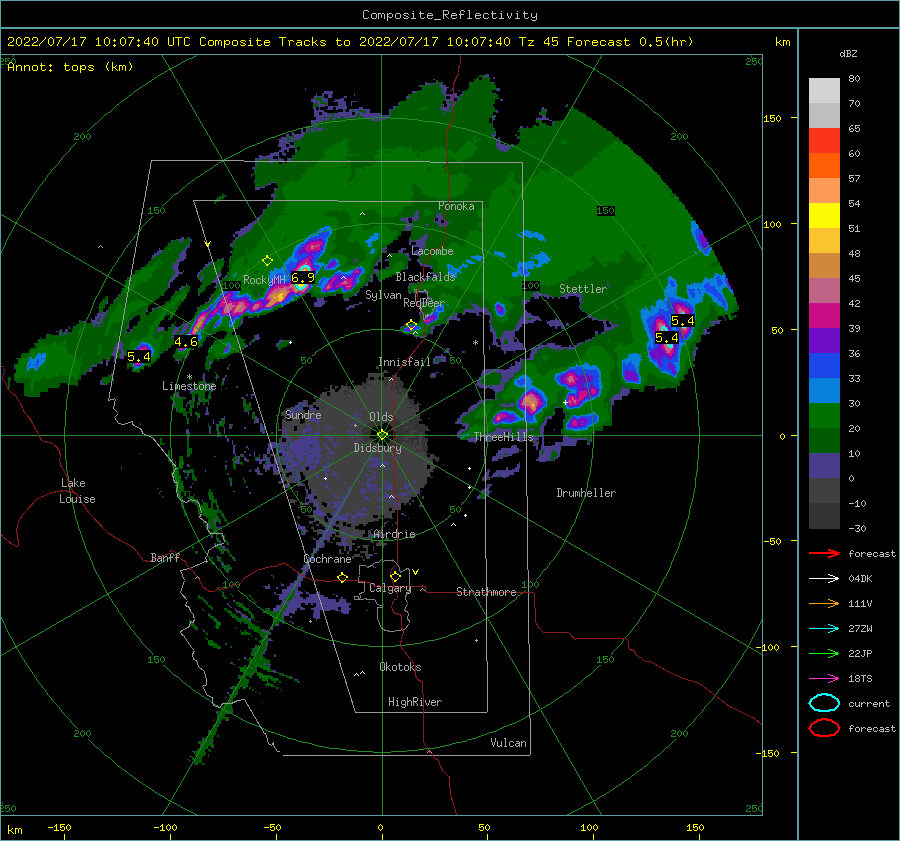The height and width of the screenshot is (841, 900).
Task: Click the Drumheller city label
Action: point(586,493)
